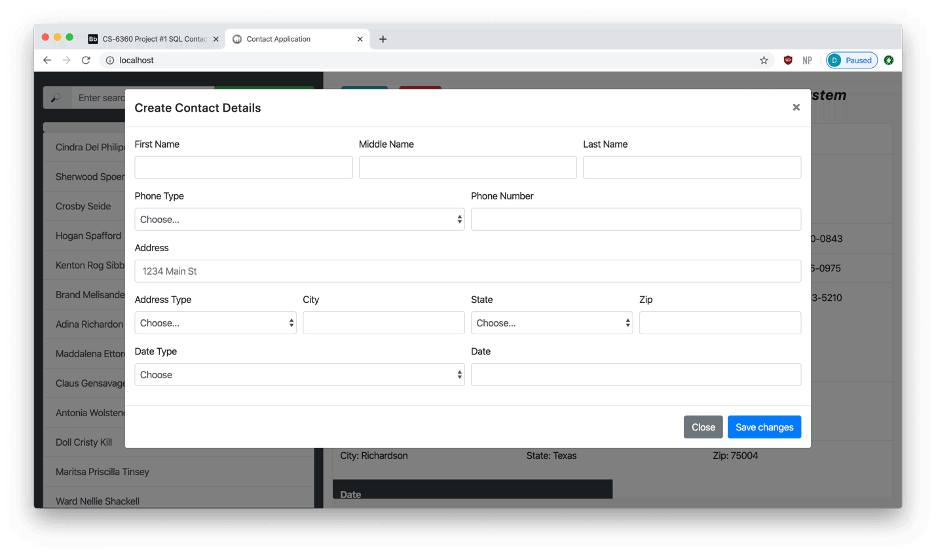936x552 pixels.
Task: Go back in browser history
Action: tap(47, 60)
